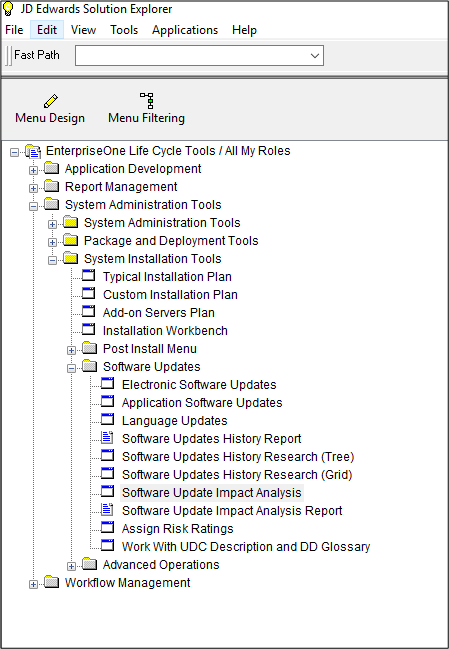Viewport: 449px width, 649px height.
Task: Select the Add-on Servers Plan label
Action: click(159, 313)
